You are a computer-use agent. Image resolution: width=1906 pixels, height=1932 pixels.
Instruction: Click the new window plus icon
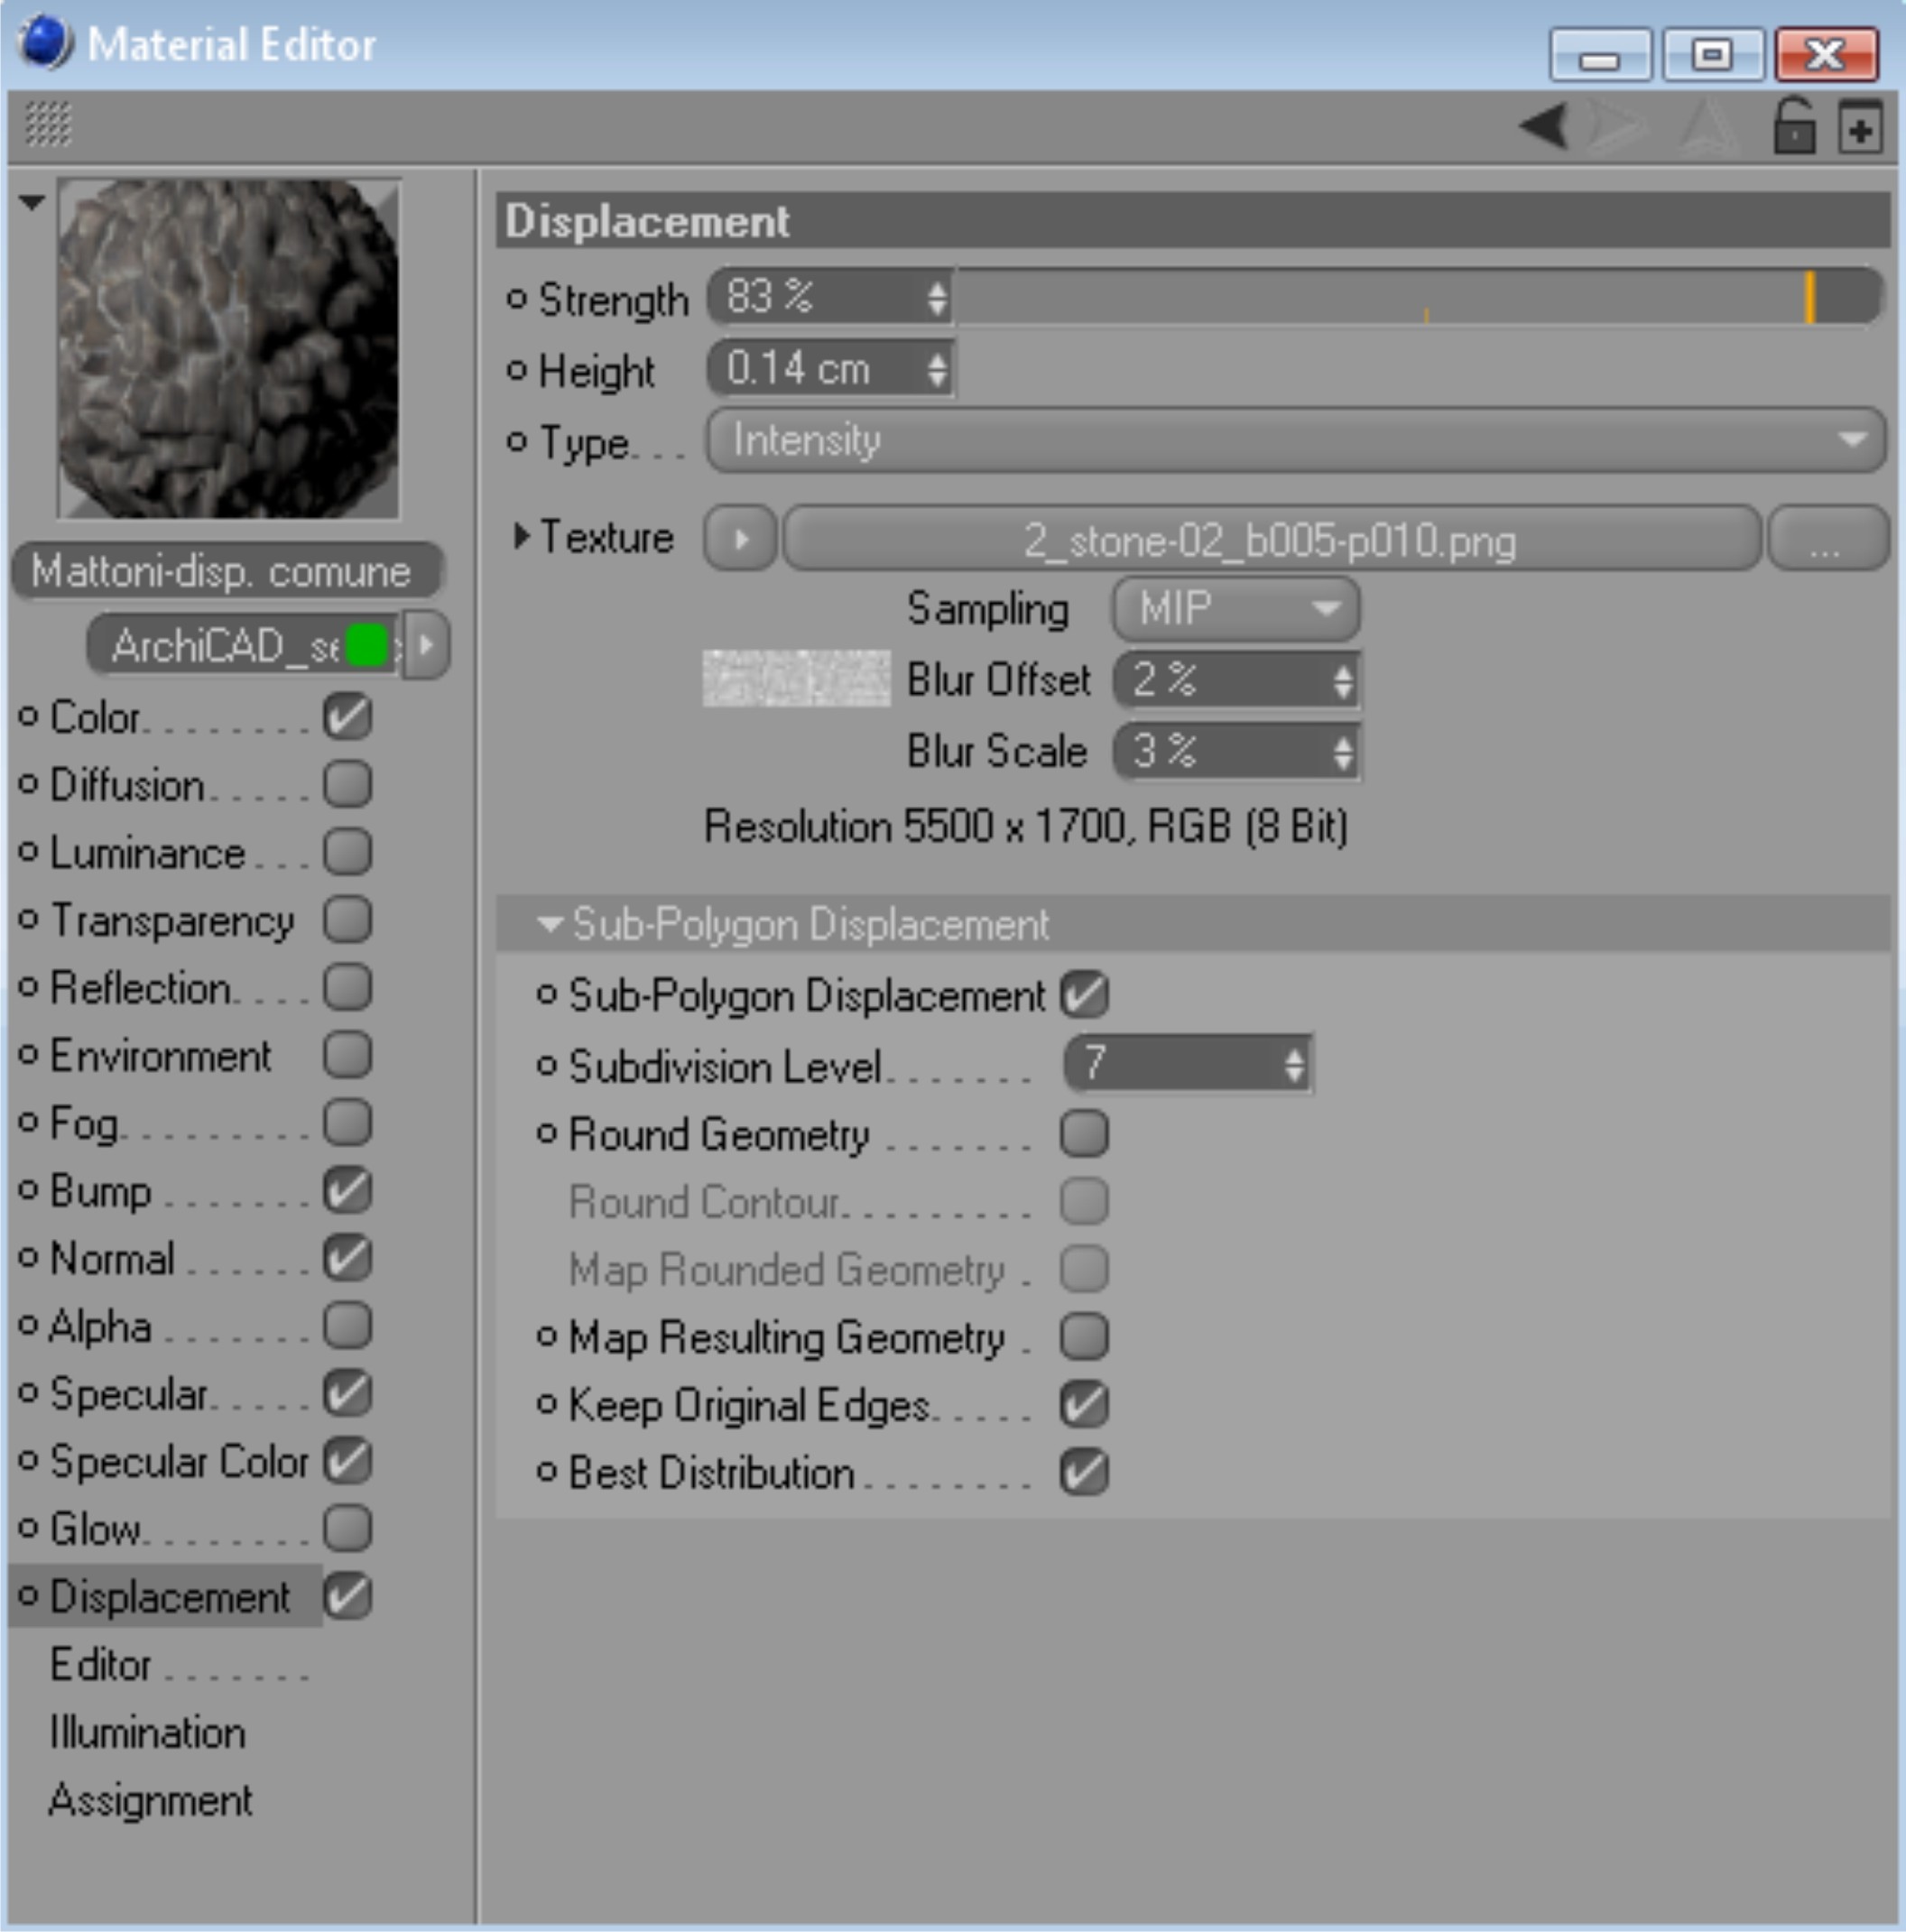[1860, 128]
